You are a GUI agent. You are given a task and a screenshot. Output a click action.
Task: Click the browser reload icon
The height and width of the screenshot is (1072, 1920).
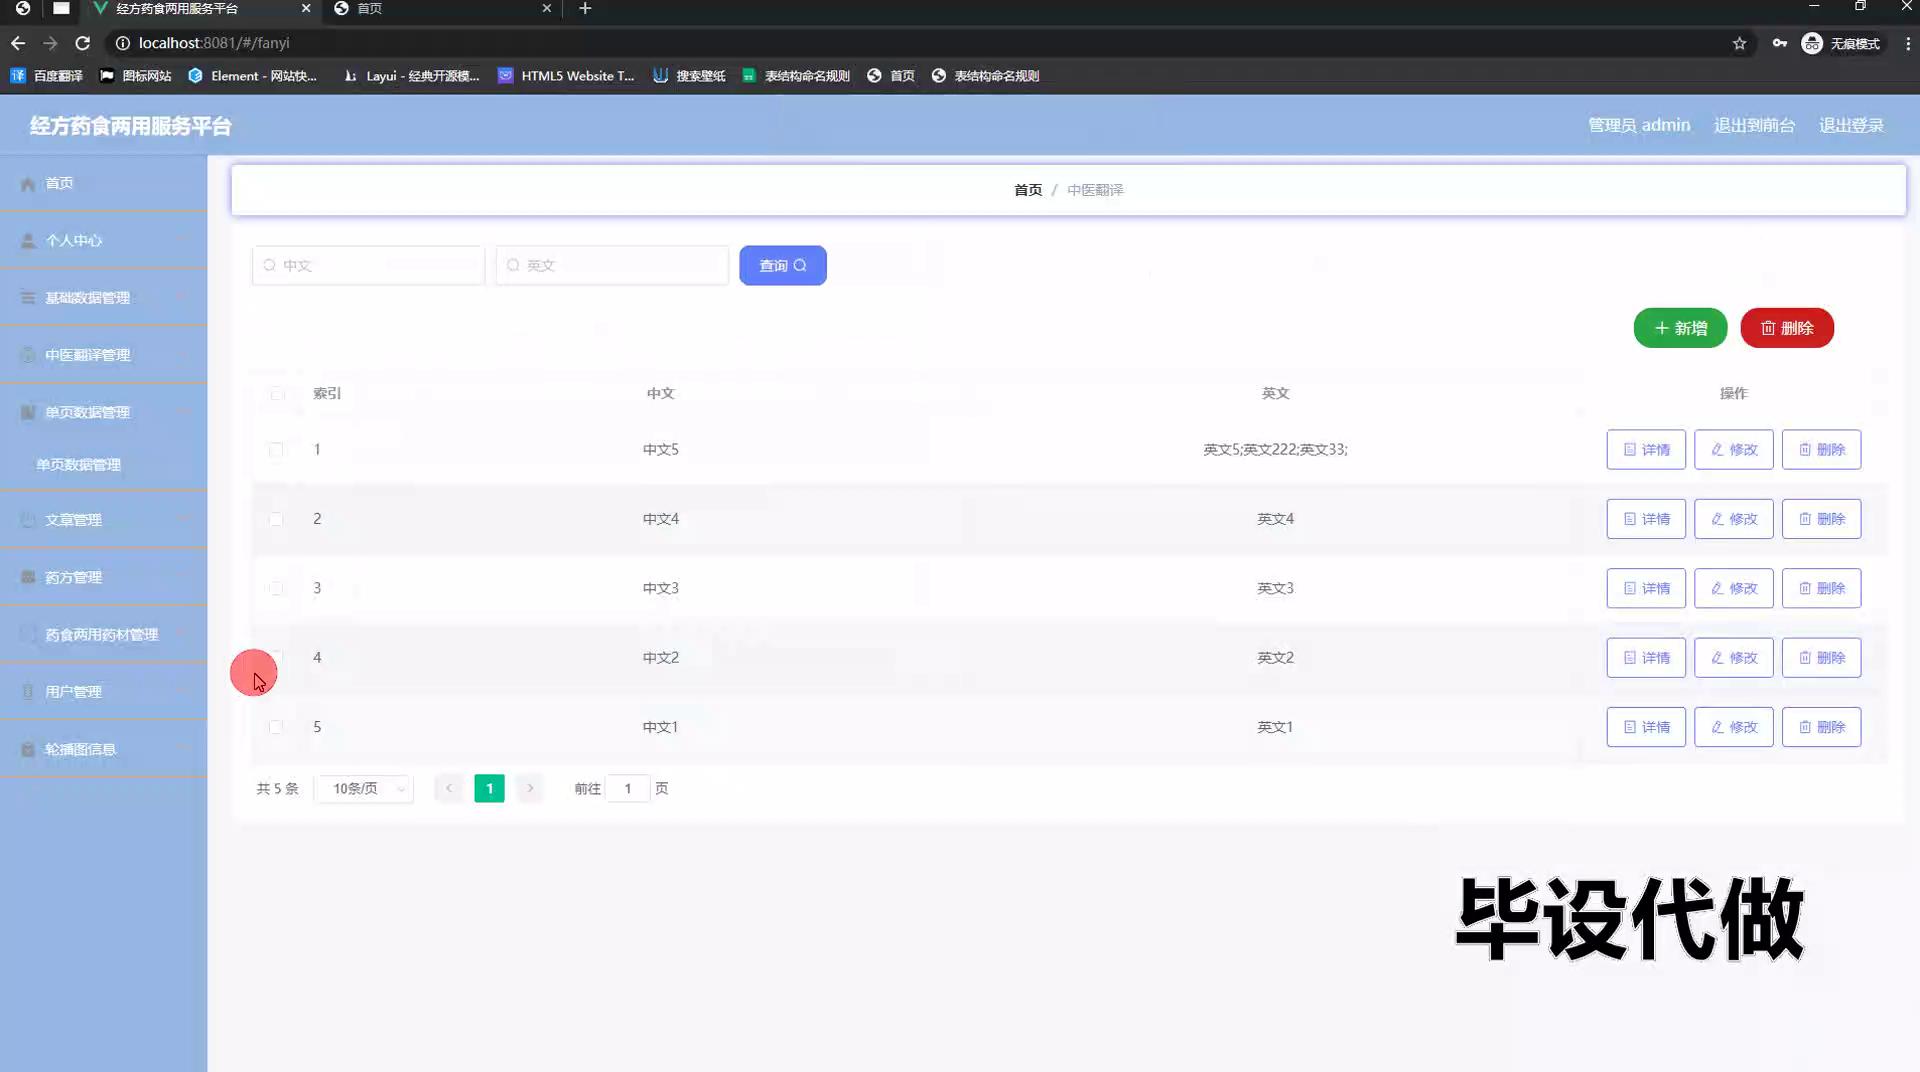[x=83, y=43]
